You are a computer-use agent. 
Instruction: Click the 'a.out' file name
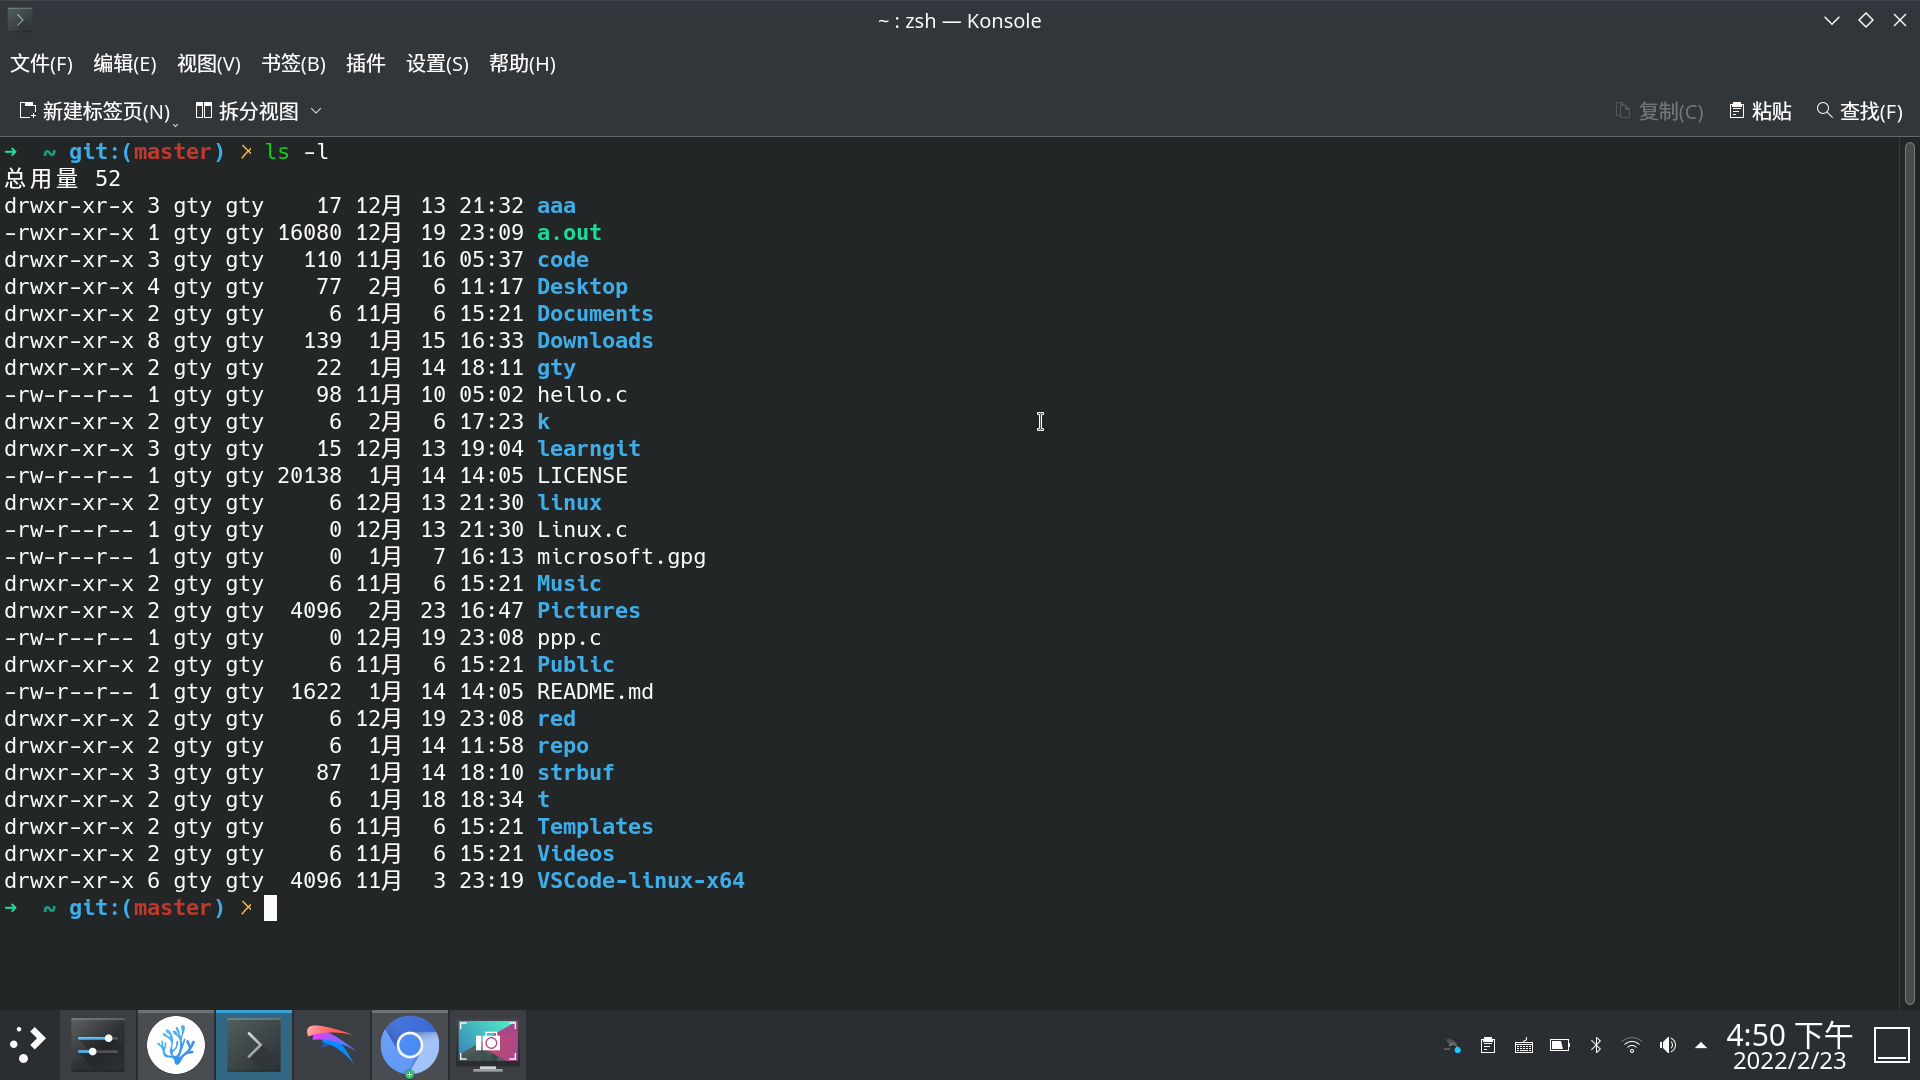[x=569, y=233]
